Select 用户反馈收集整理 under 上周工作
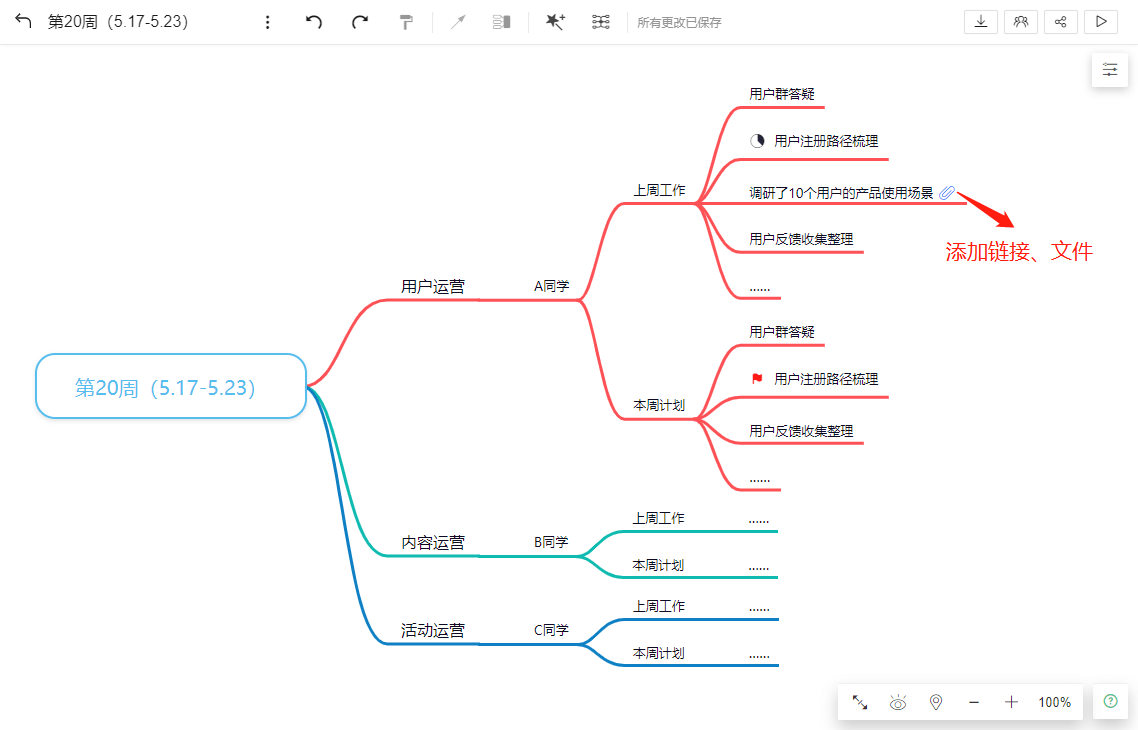The height and width of the screenshot is (730, 1138). point(801,239)
